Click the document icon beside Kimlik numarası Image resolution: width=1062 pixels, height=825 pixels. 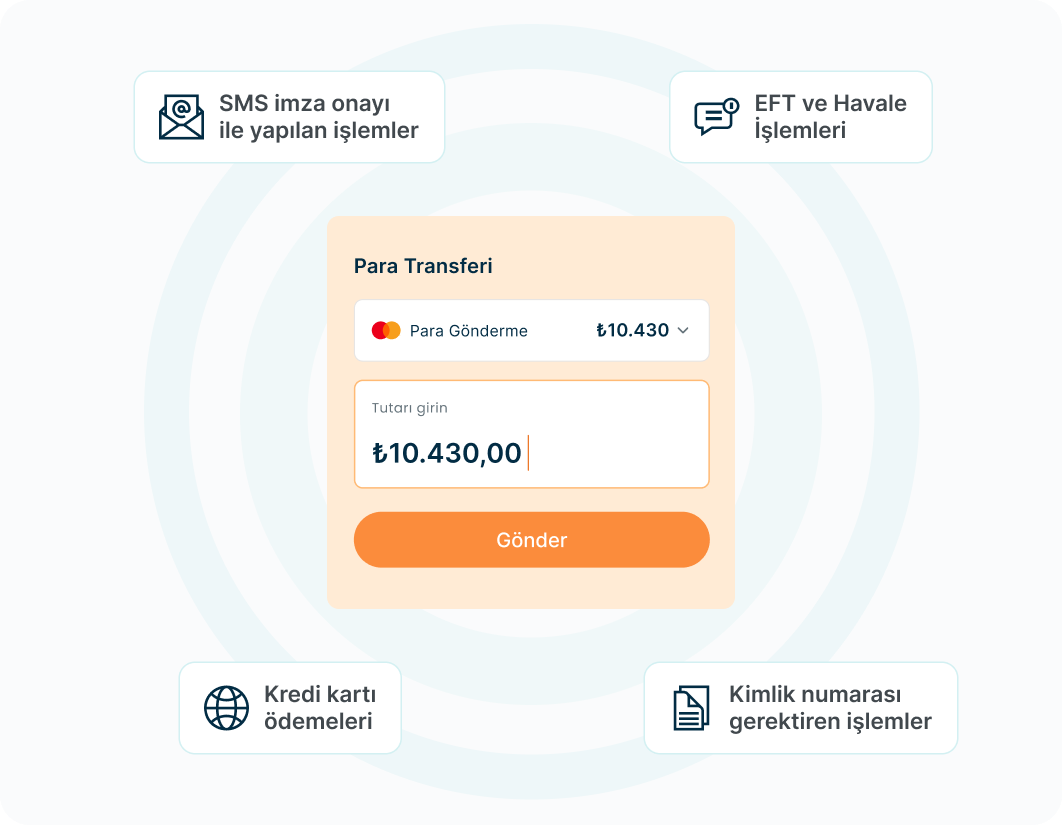pyautogui.click(x=691, y=708)
